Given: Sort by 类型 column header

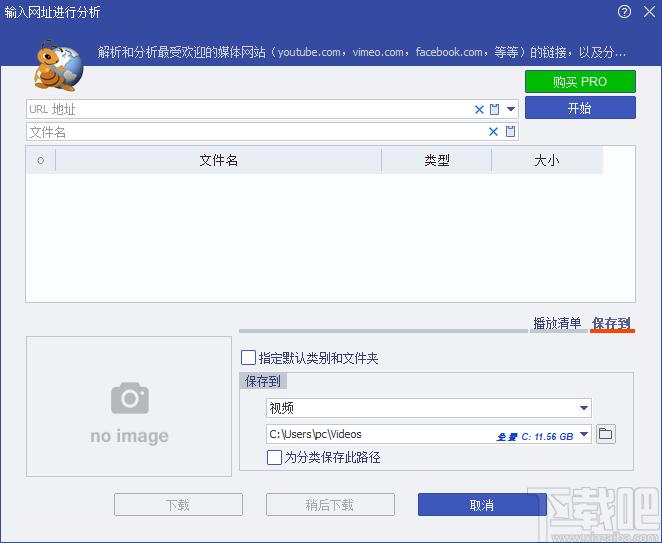Looking at the screenshot, I should click(x=437, y=160).
